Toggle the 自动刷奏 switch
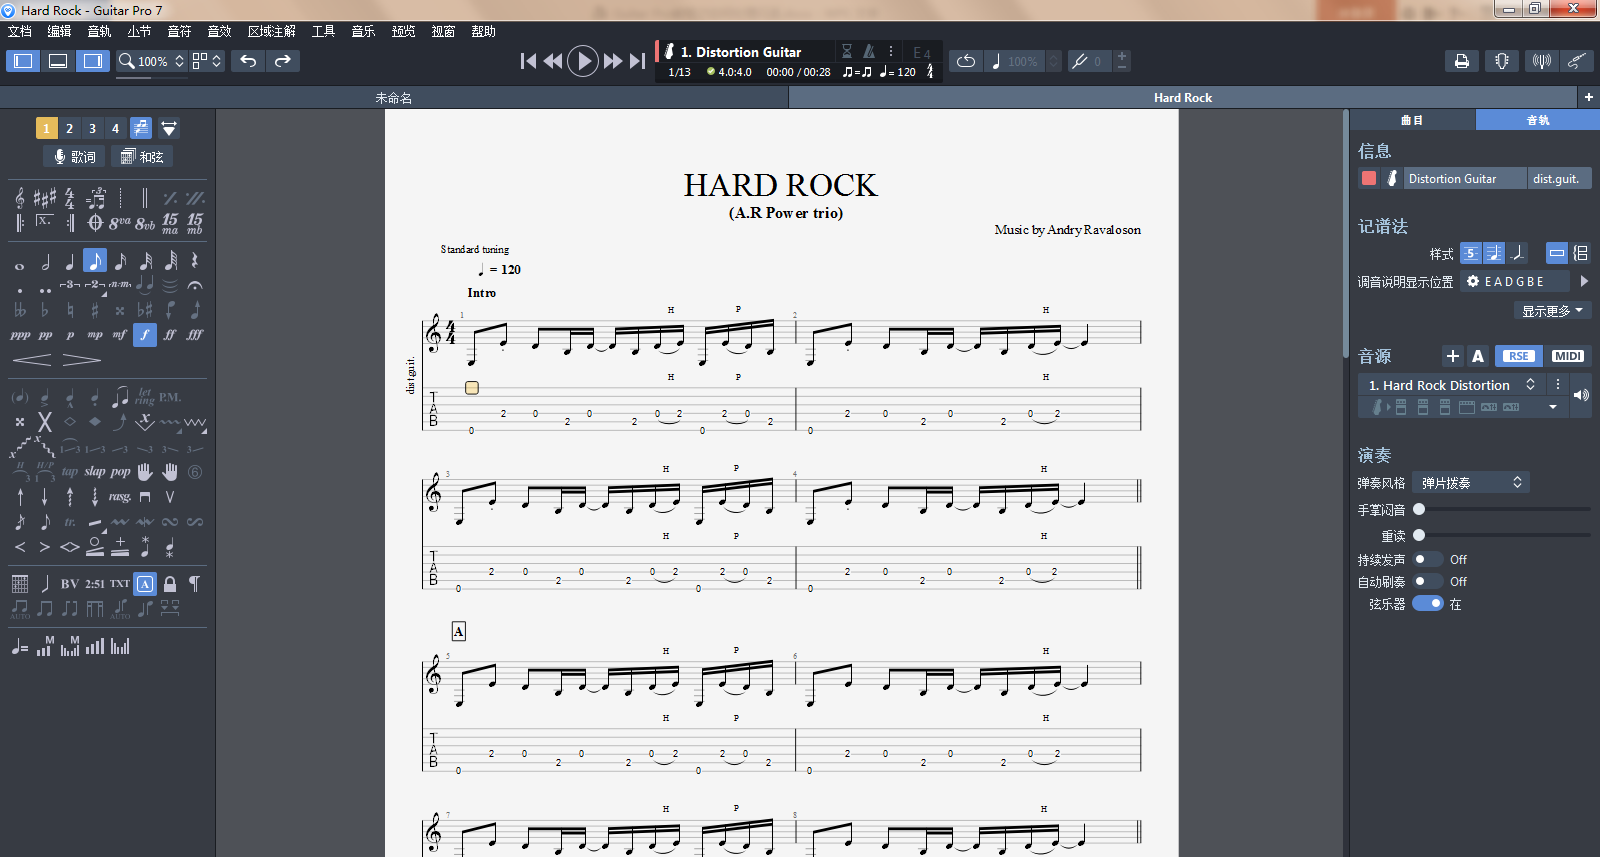1600x857 pixels. point(1427,581)
